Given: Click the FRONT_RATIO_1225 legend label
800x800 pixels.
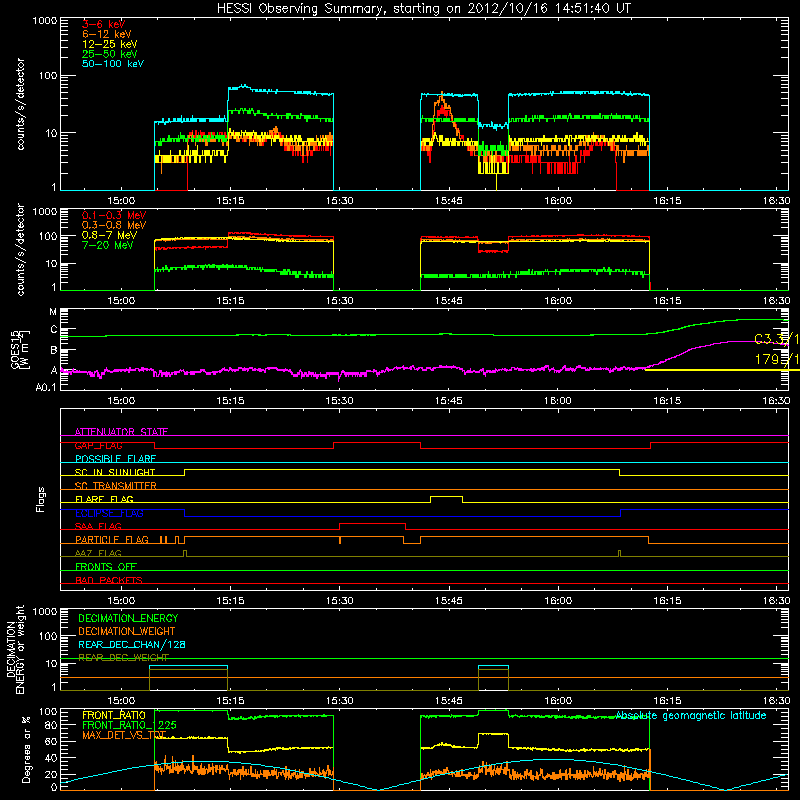Looking at the screenshot, I should [129, 725].
